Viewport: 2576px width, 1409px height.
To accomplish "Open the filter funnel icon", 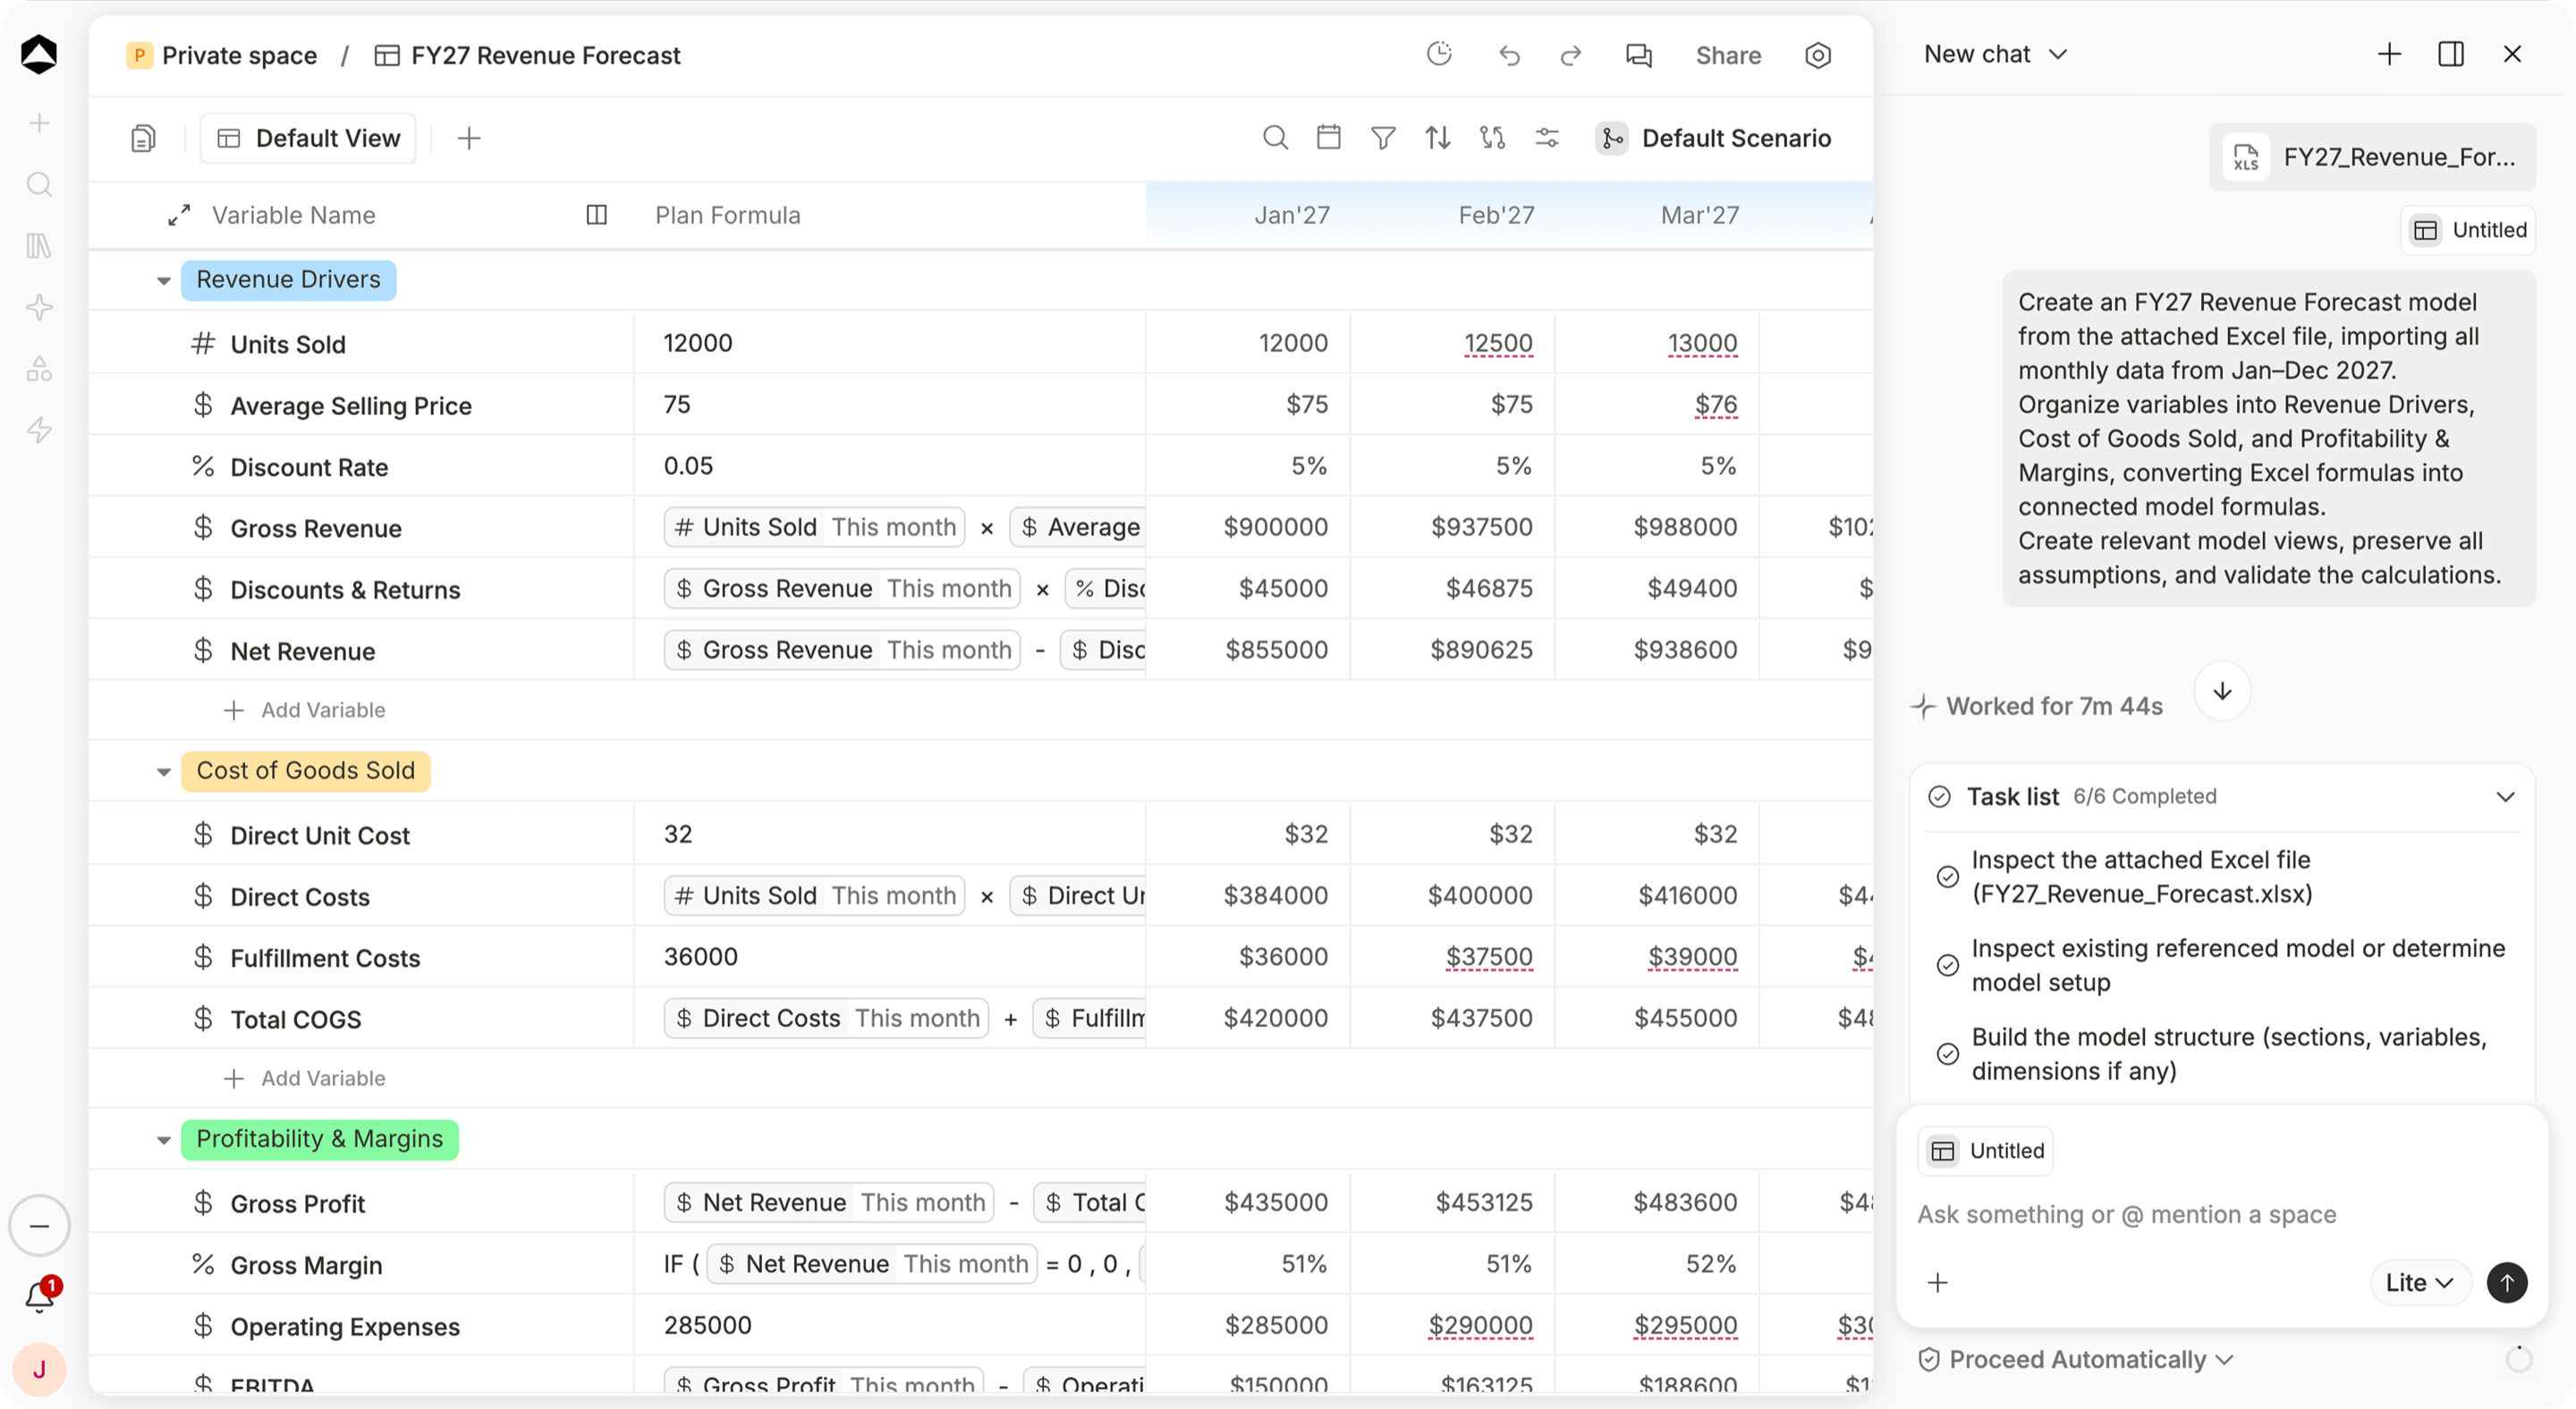I will click(1383, 138).
